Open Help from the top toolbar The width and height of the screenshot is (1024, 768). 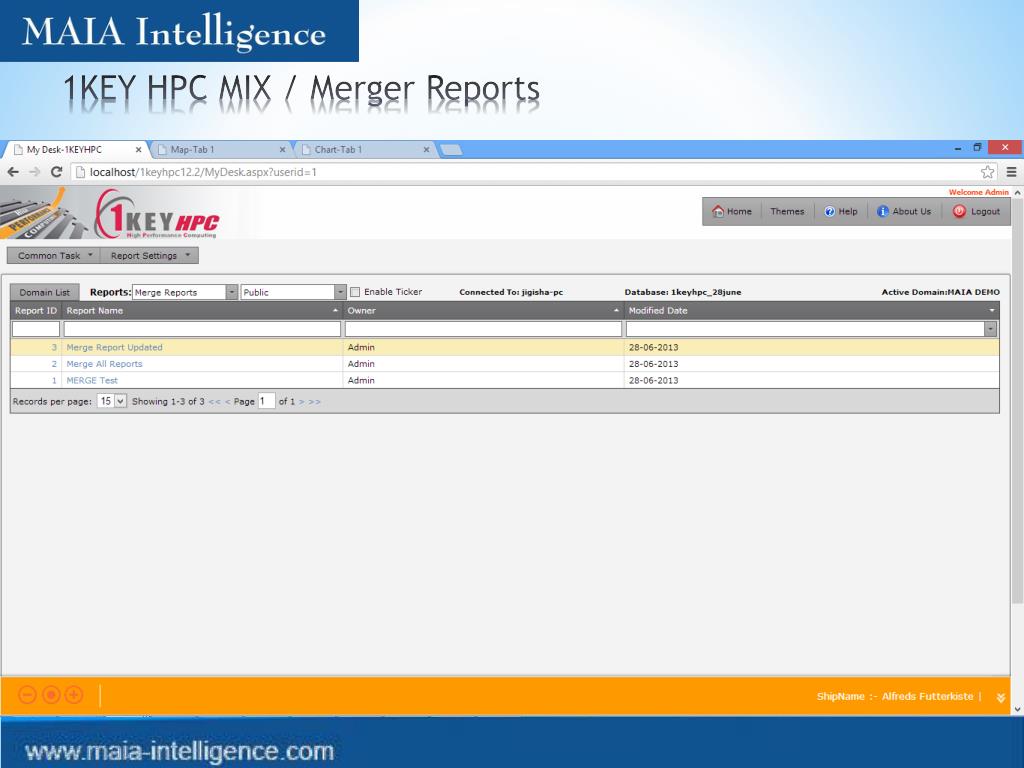[x=840, y=211]
